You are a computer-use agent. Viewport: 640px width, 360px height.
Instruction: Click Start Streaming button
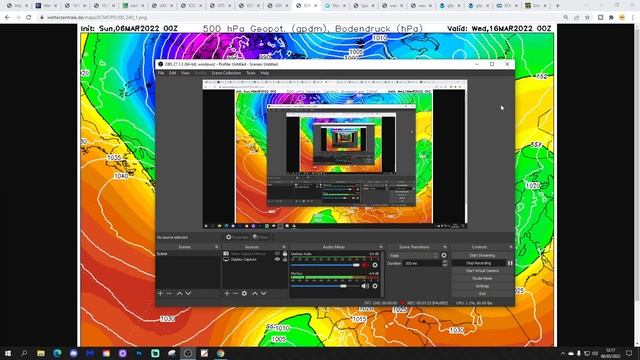(482, 256)
